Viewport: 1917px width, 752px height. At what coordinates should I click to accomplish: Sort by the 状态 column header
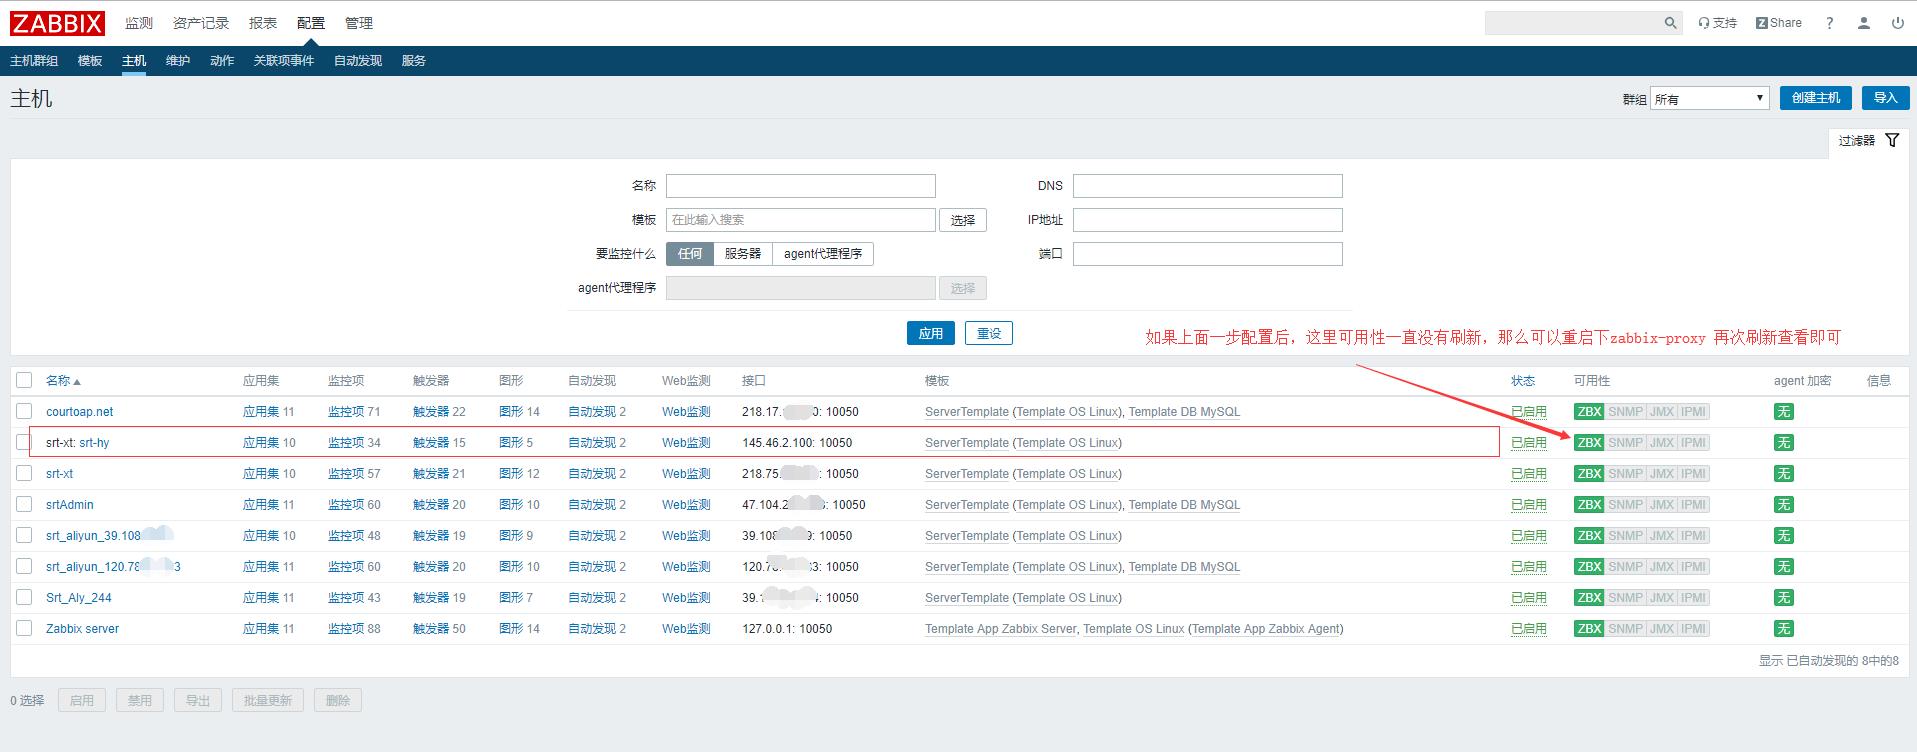click(1523, 381)
